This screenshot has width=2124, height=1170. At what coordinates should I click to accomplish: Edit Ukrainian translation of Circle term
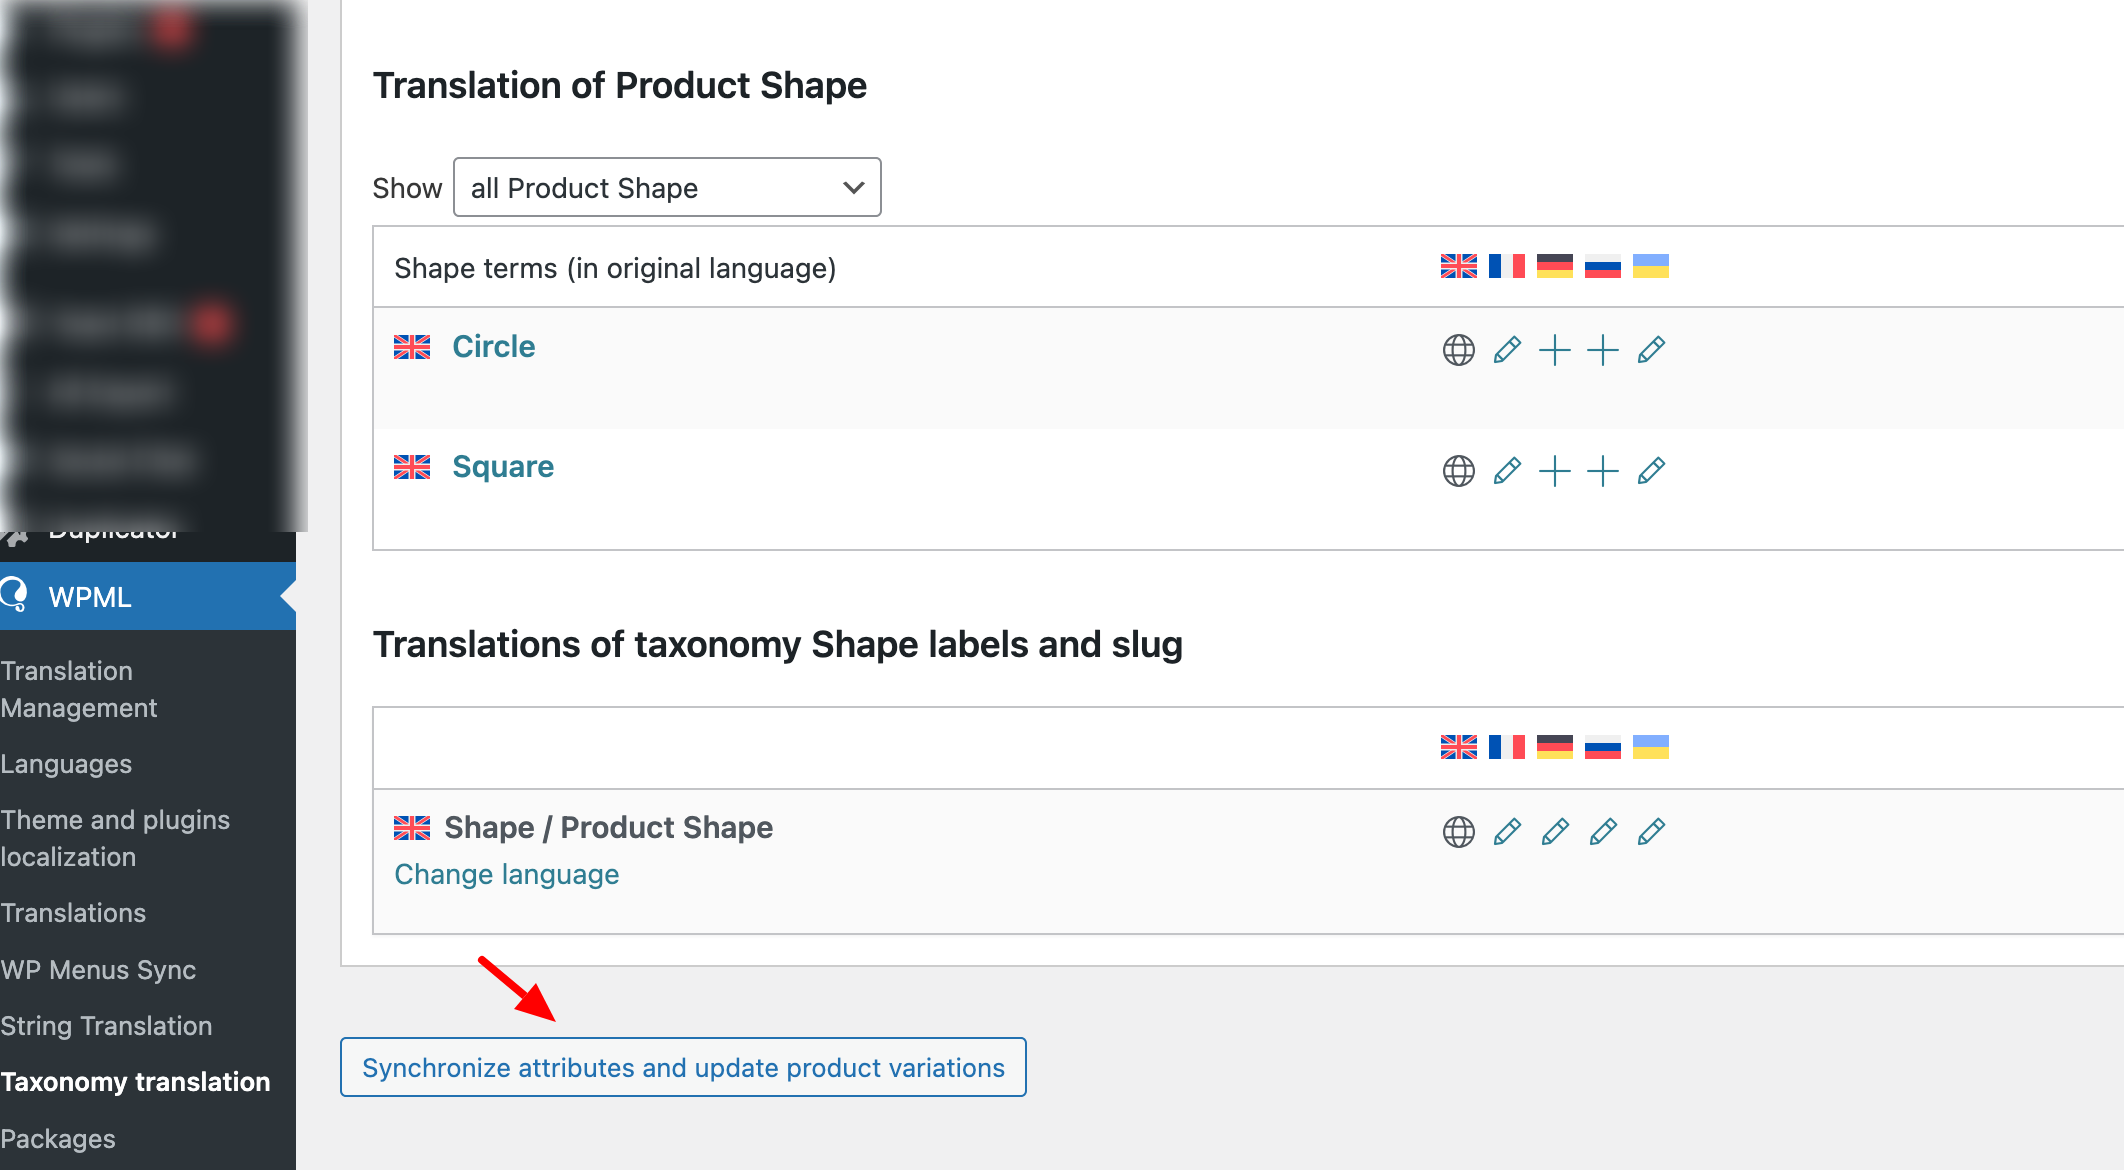[x=1651, y=350]
